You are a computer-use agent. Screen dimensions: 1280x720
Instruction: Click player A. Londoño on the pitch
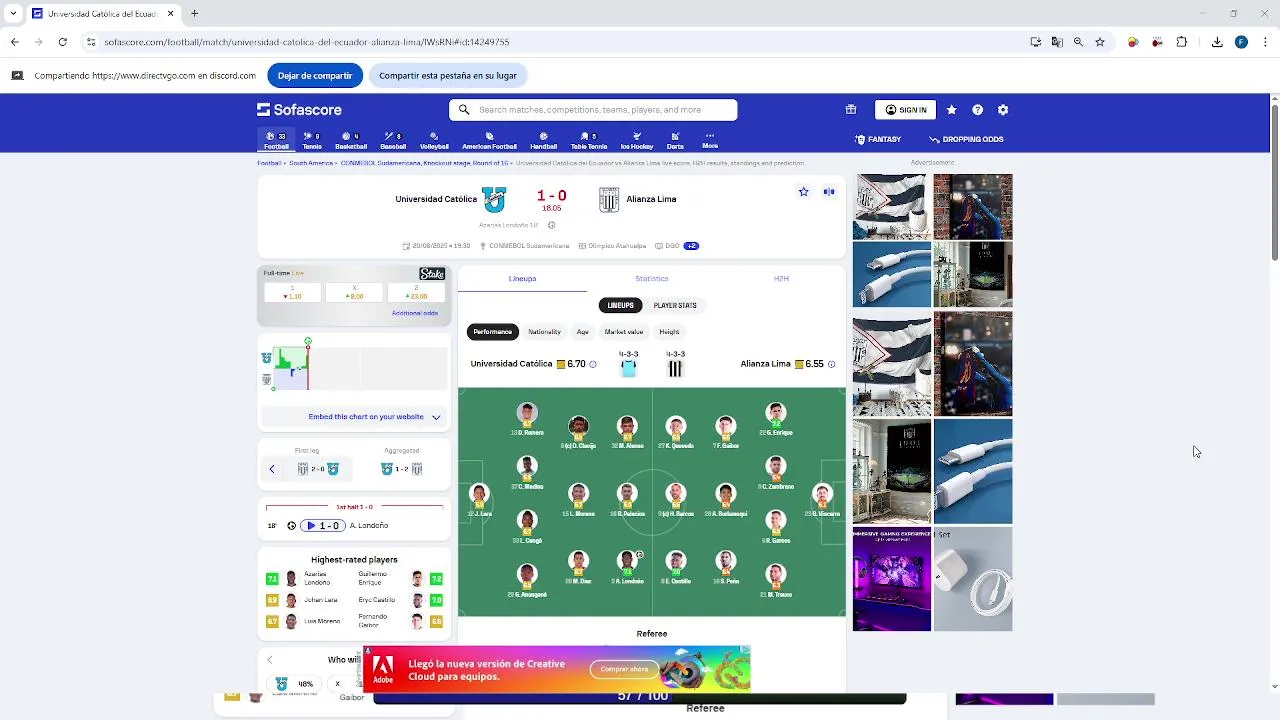pos(627,567)
